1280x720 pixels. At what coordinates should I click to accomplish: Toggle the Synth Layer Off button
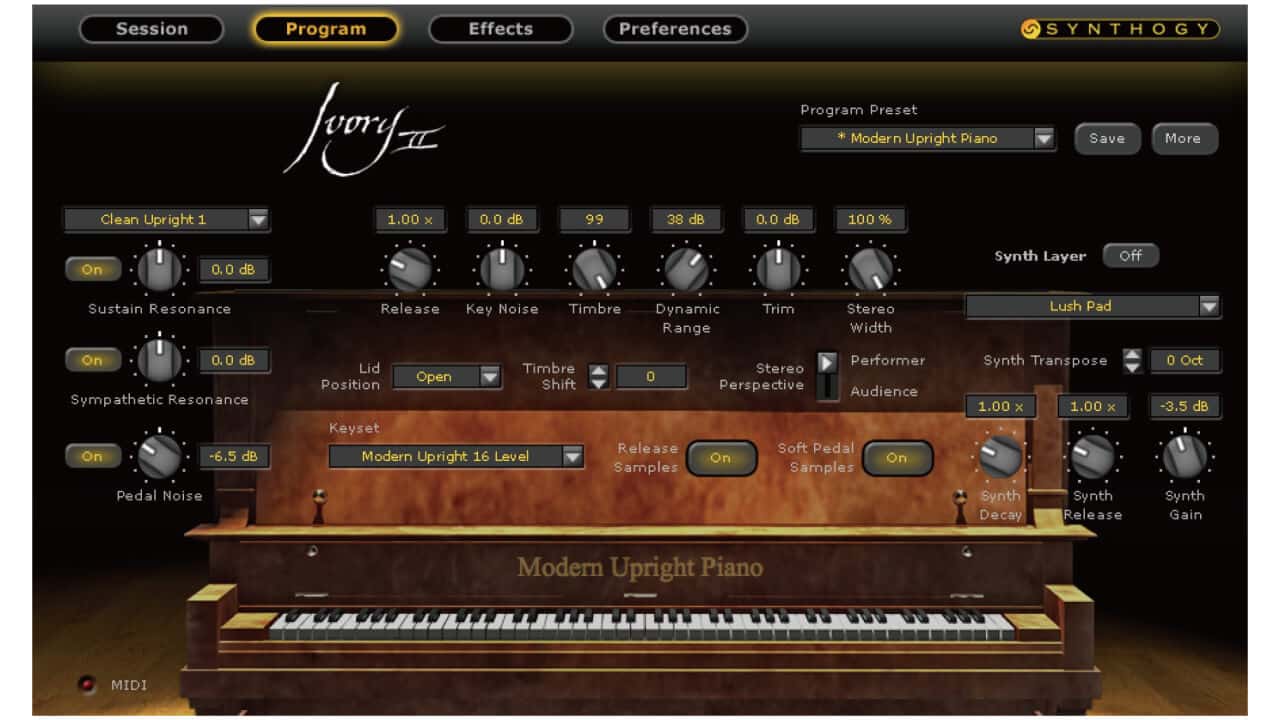click(1131, 256)
